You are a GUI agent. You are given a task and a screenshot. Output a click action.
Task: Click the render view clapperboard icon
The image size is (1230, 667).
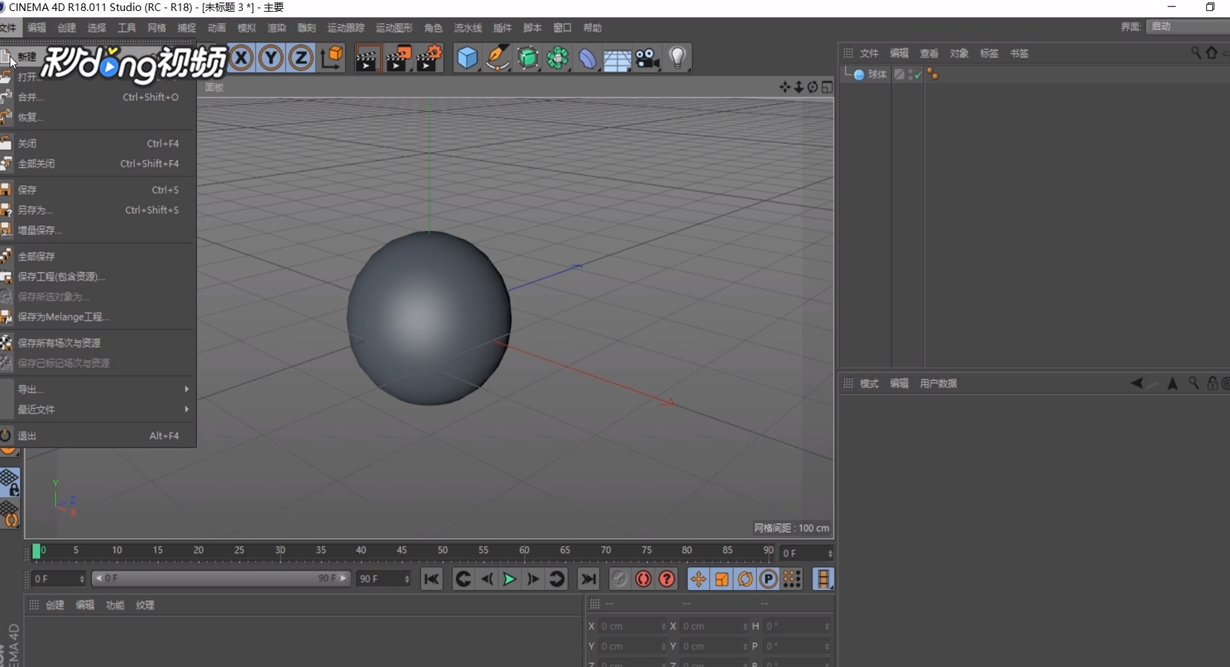pos(367,58)
